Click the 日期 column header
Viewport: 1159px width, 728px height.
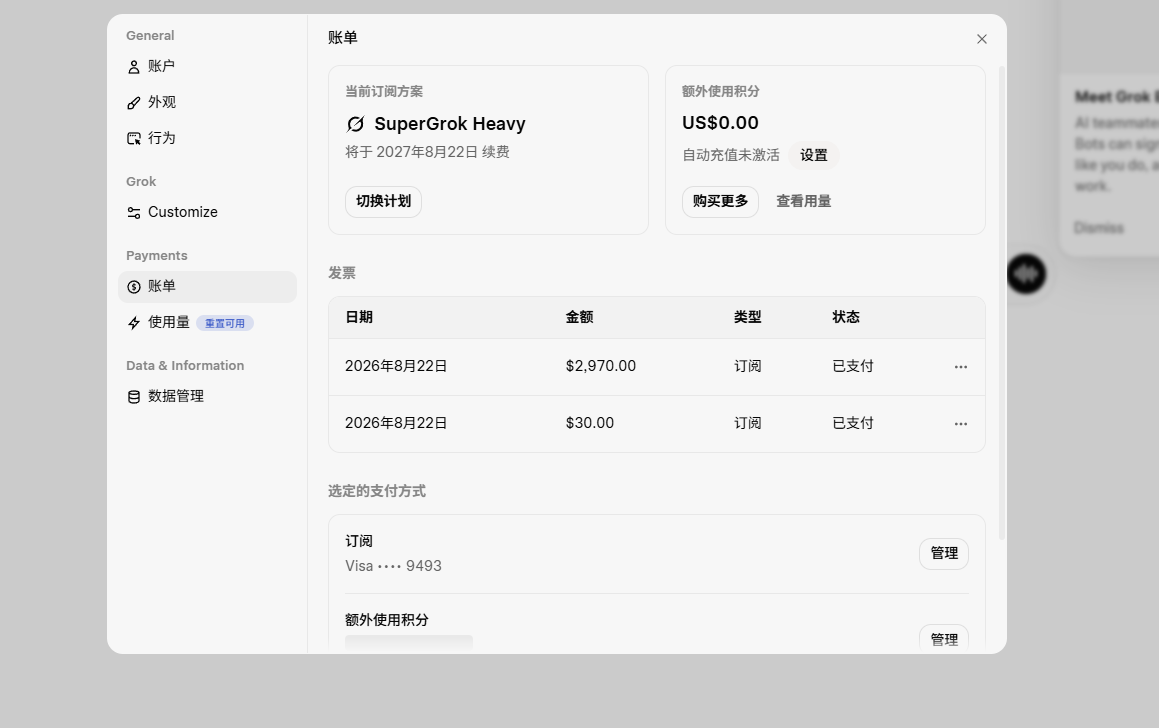tap(359, 318)
